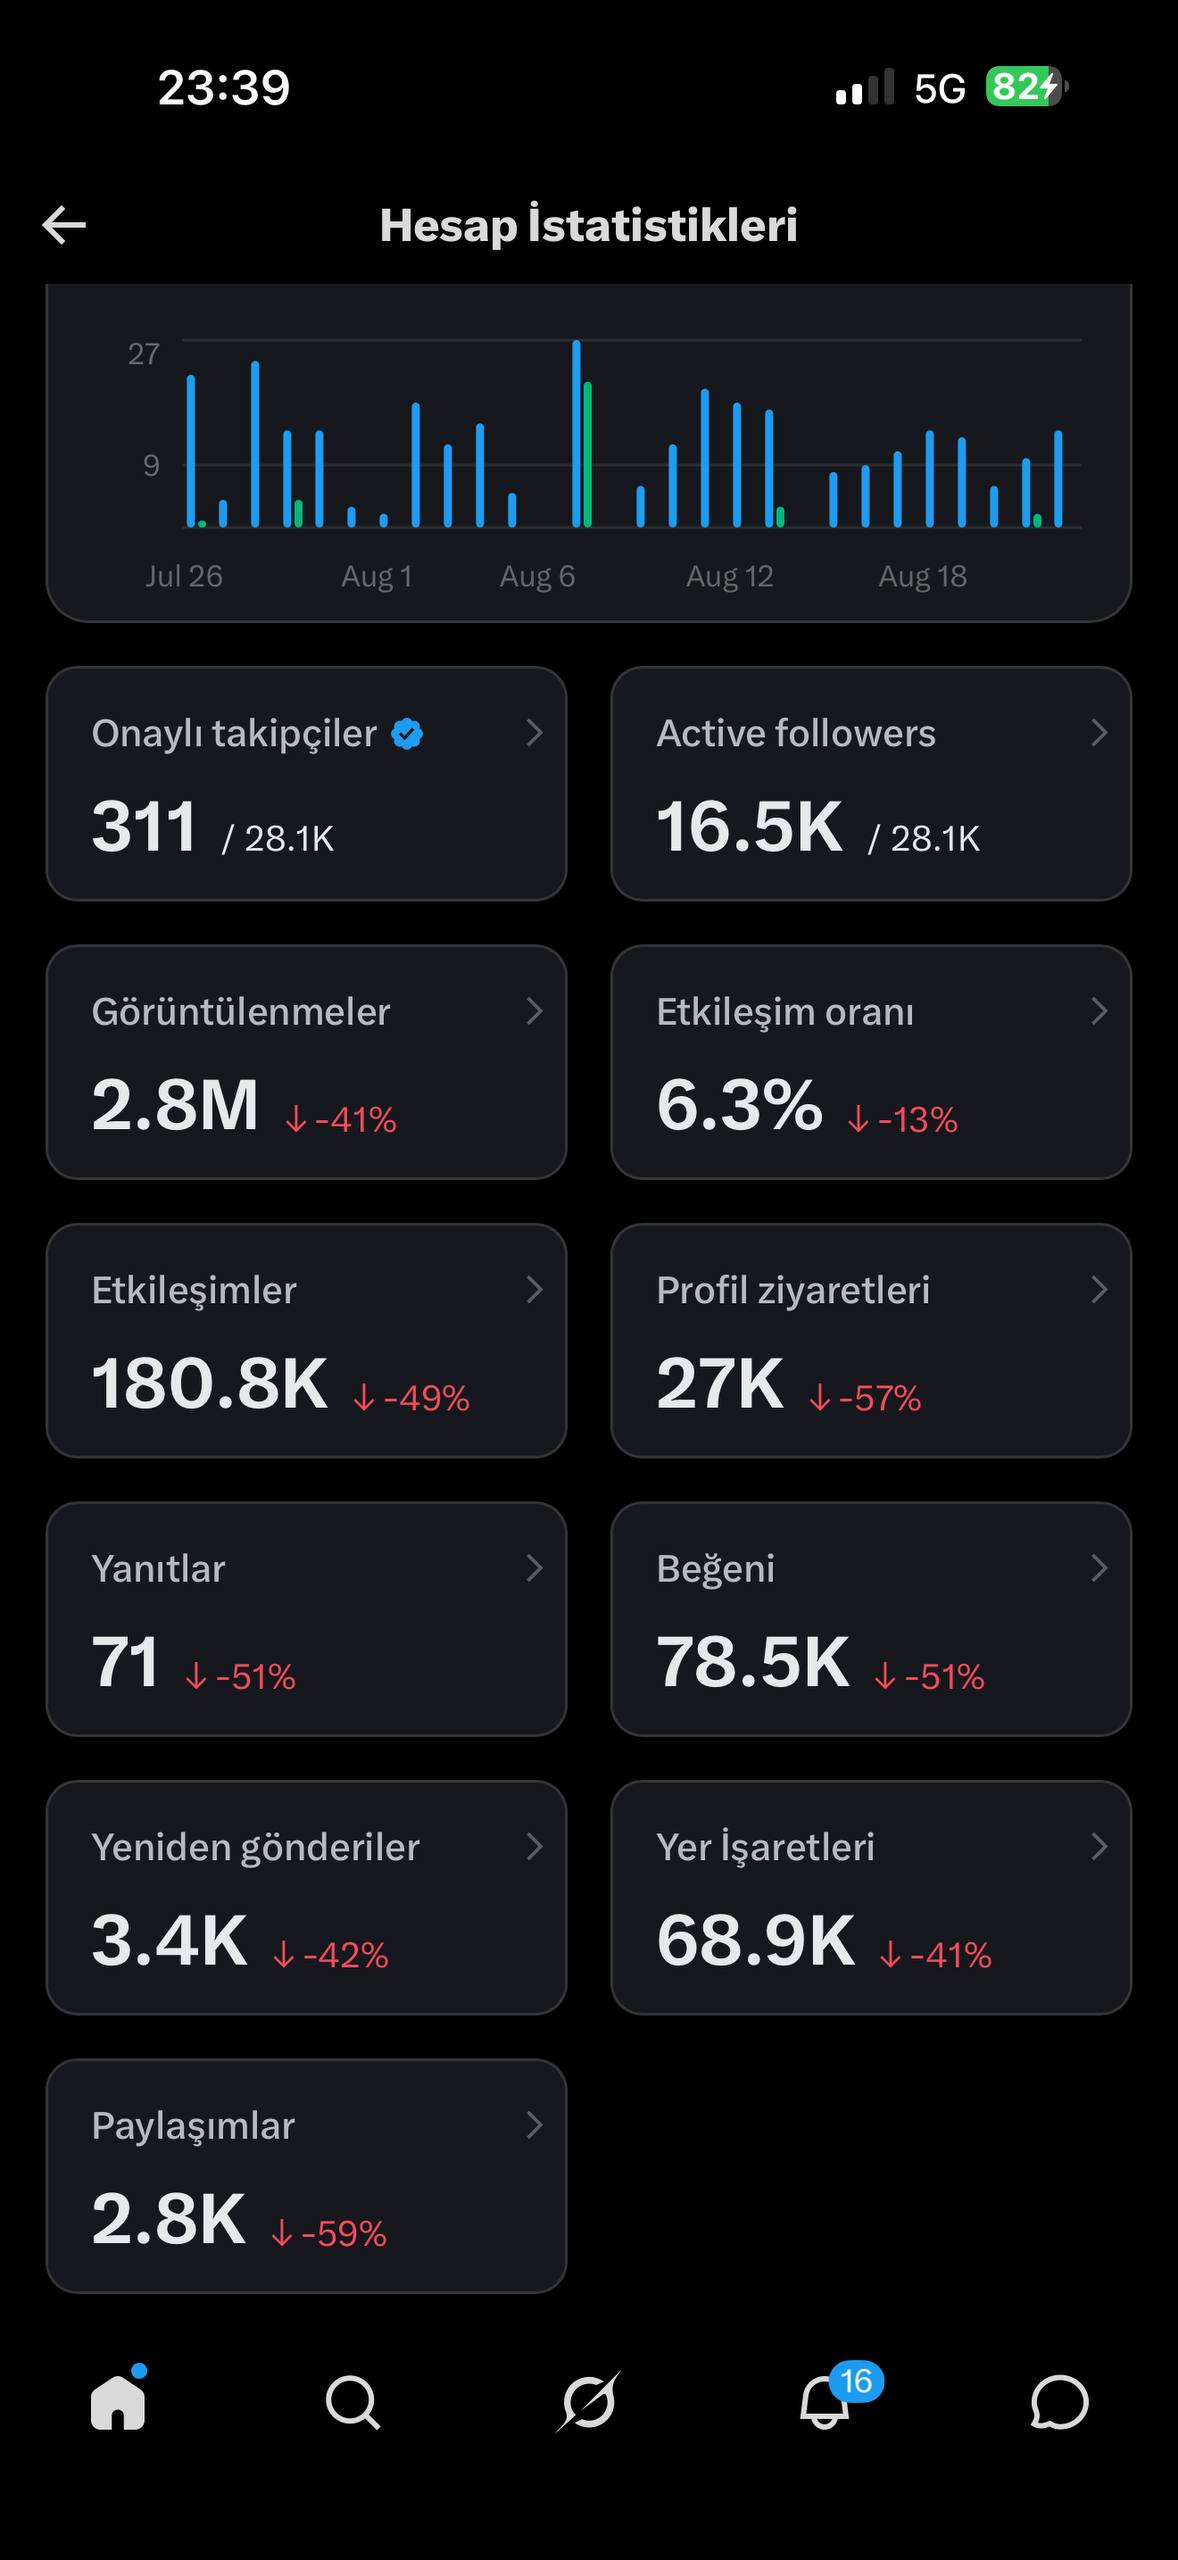Open the Yanıtlar 71 card

coord(306,1619)
